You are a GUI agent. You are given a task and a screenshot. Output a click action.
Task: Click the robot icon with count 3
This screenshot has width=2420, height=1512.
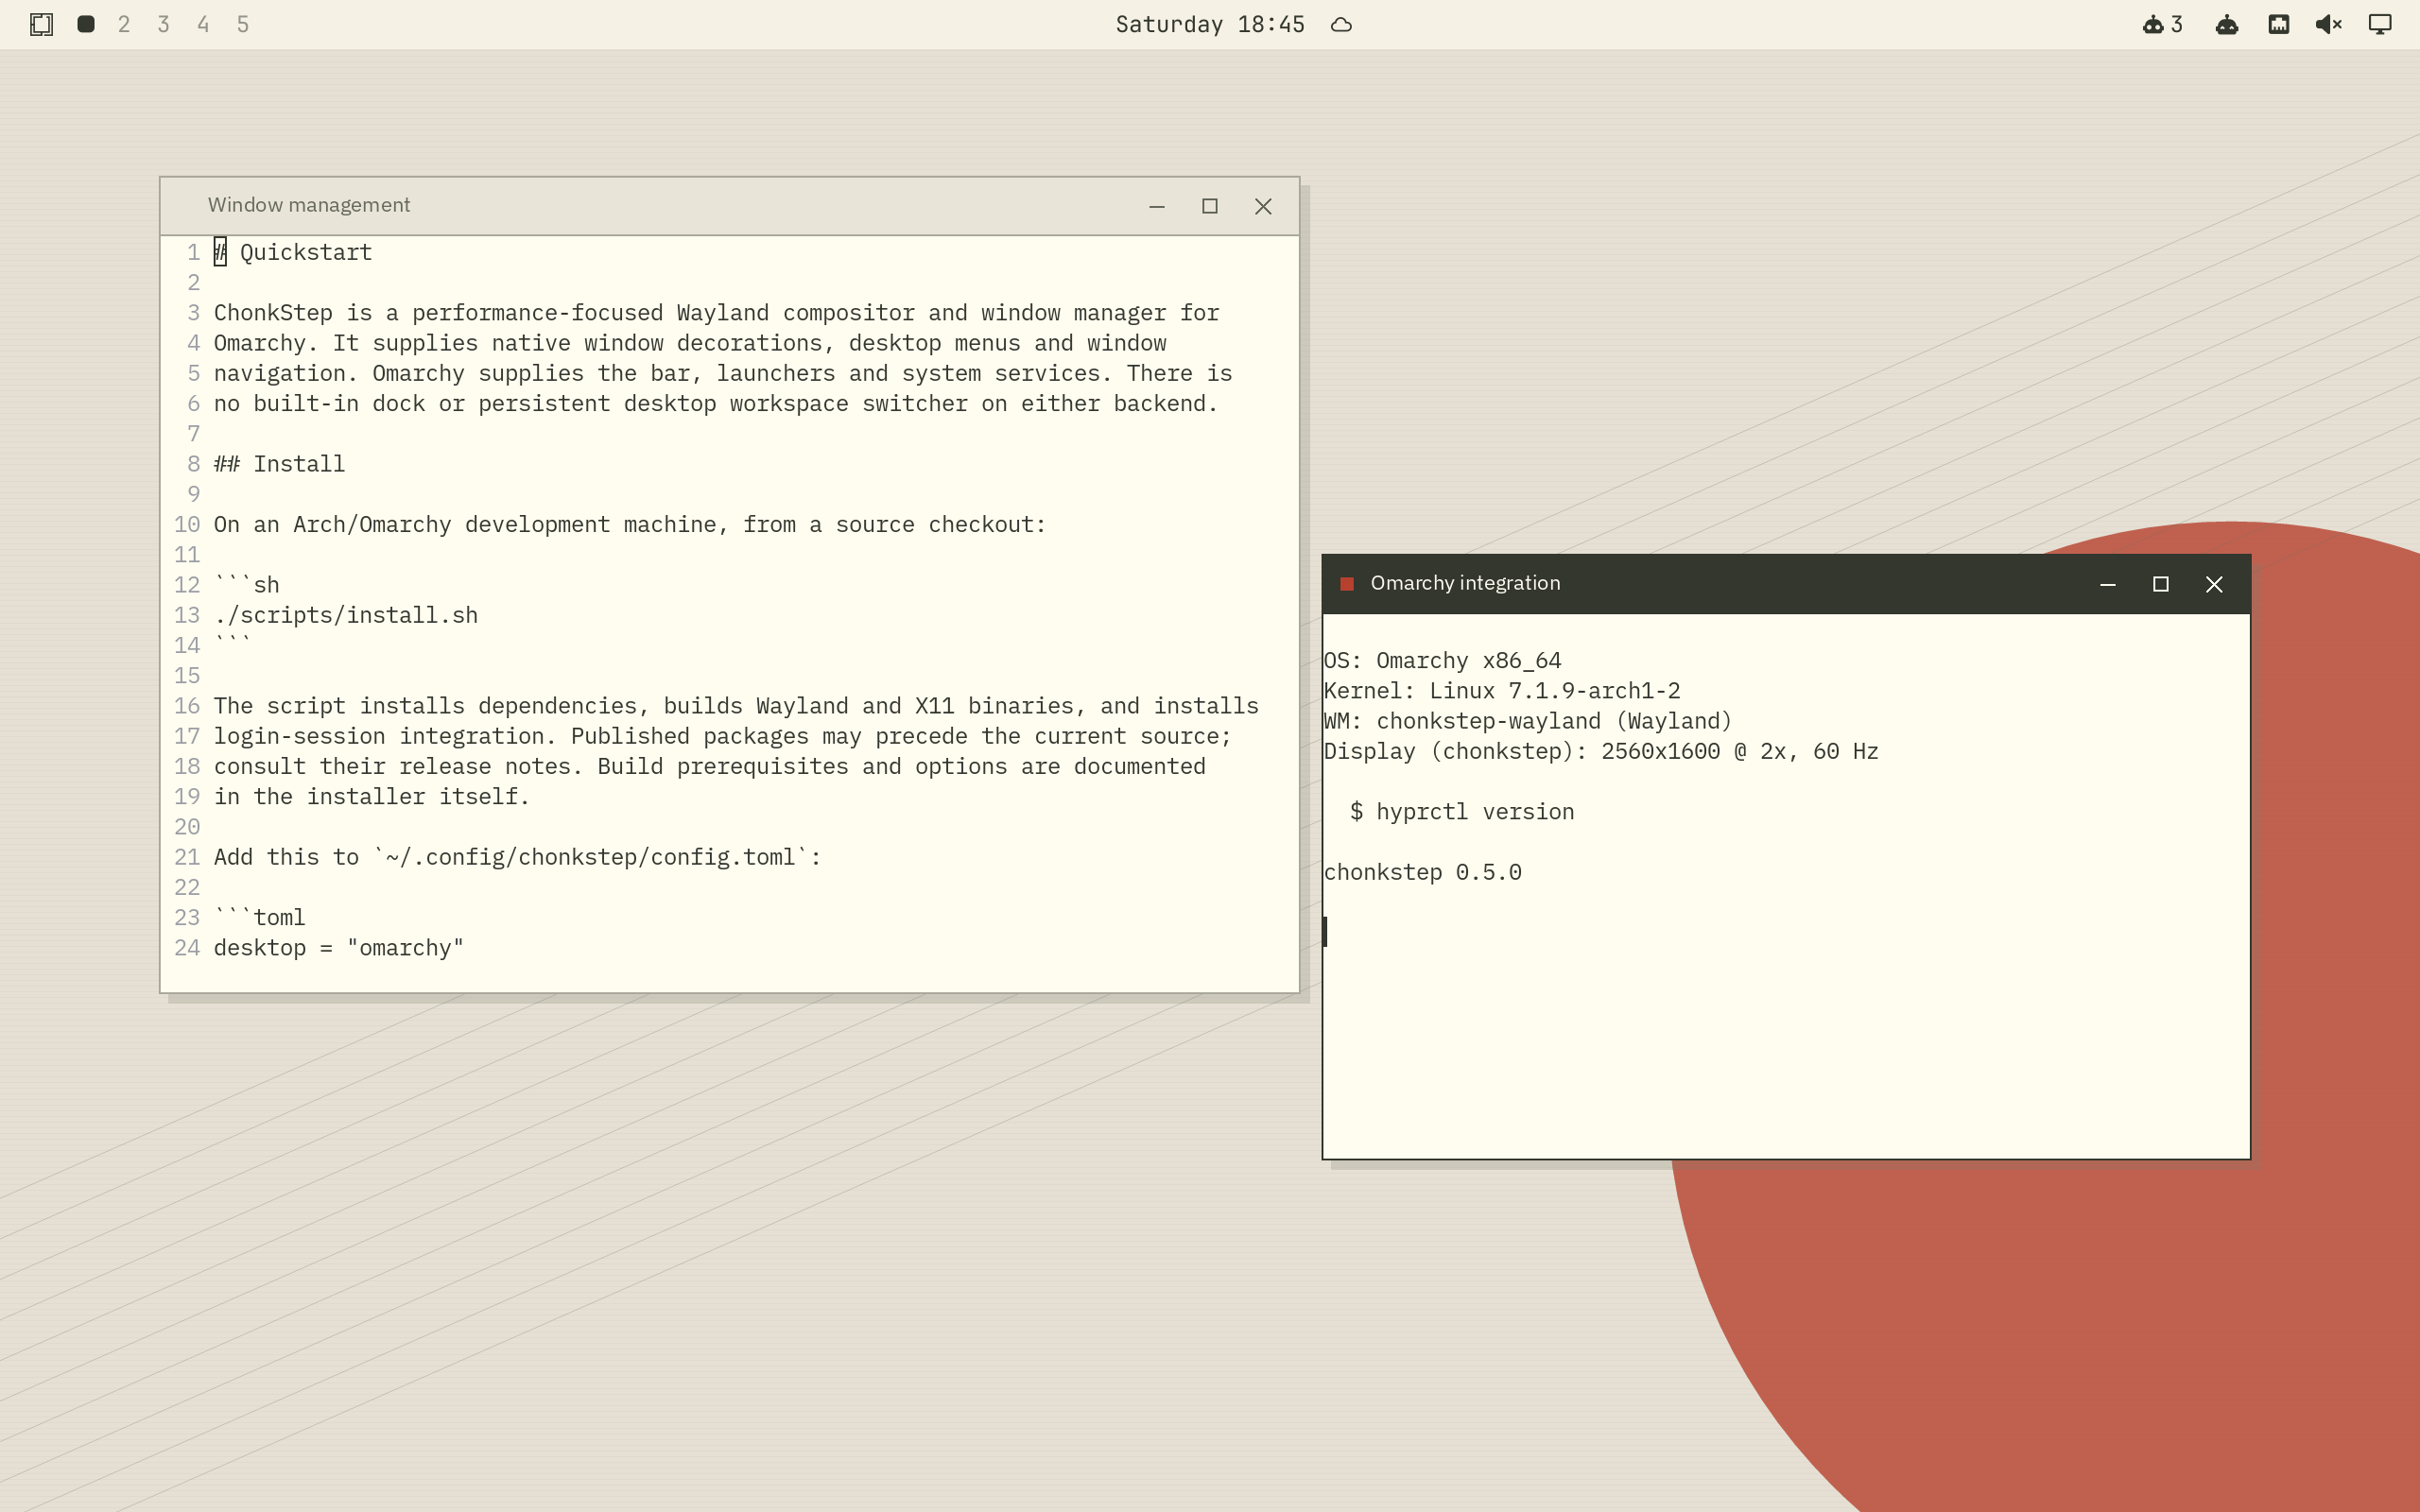2162,24
